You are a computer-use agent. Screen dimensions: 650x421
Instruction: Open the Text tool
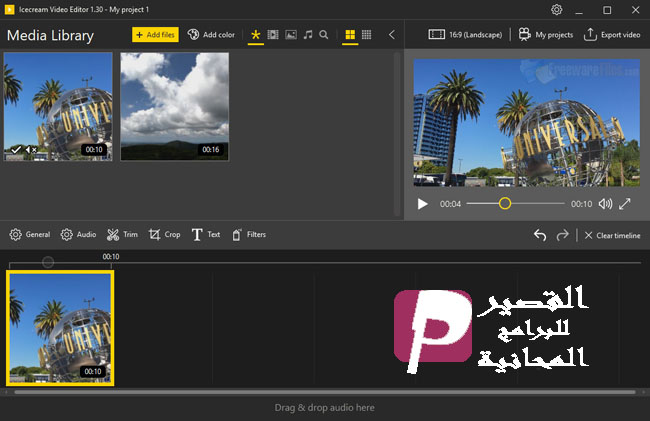(x=206, y=235)
